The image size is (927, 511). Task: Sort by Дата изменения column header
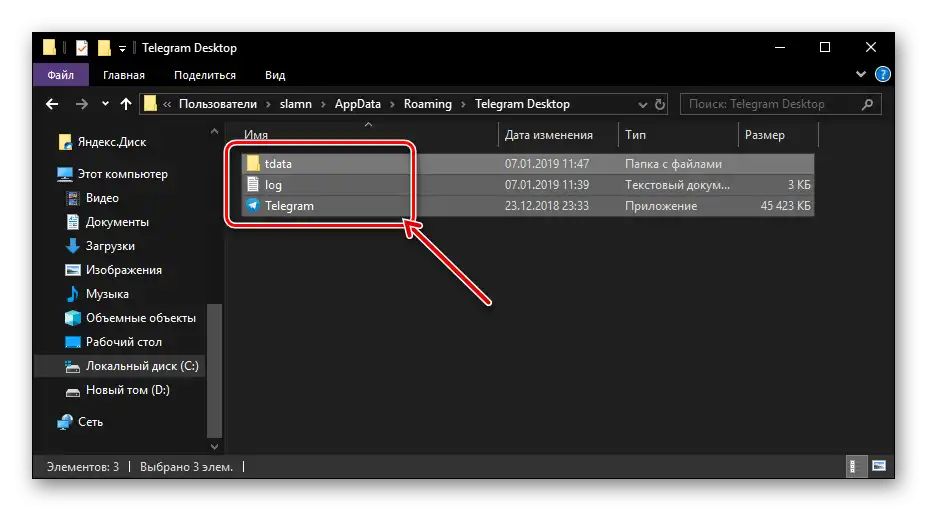coord(548,135)
